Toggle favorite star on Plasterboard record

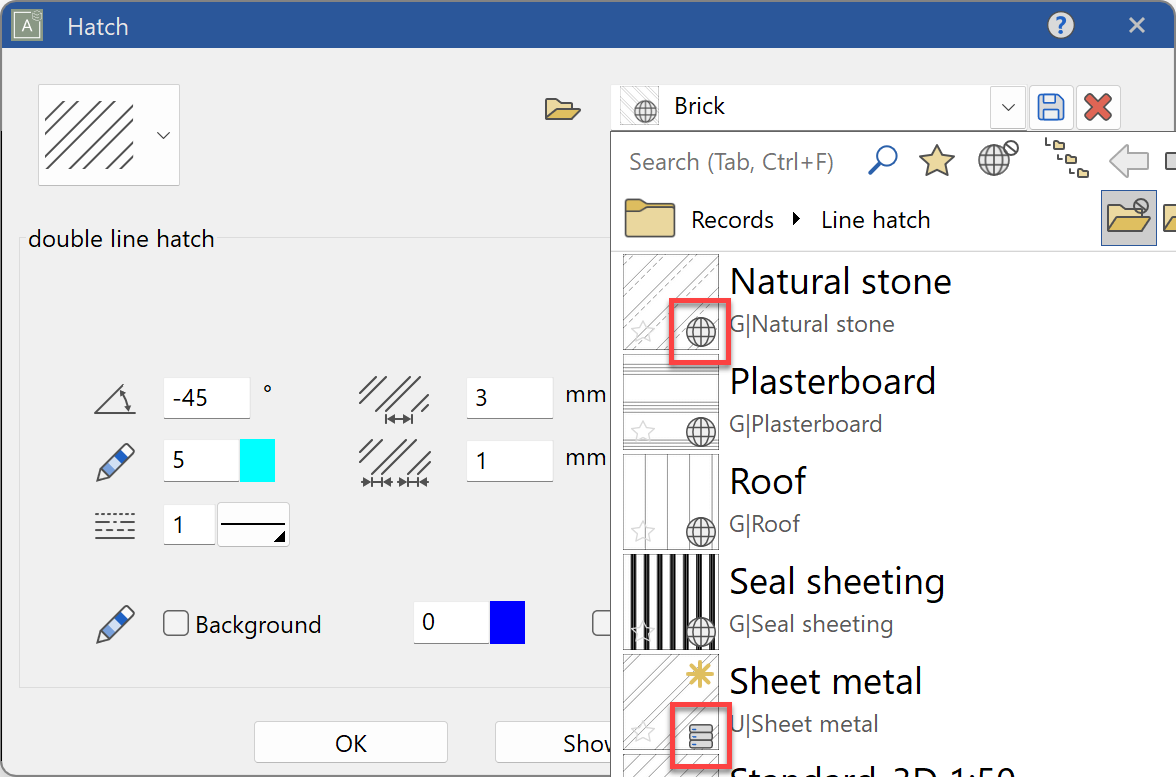click(643, 431)
